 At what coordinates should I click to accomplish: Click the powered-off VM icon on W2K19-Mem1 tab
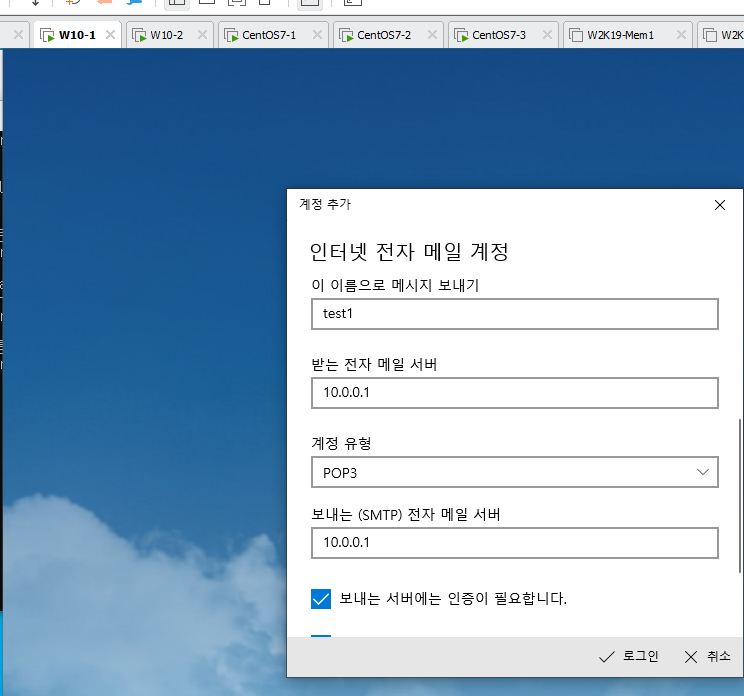576,35
